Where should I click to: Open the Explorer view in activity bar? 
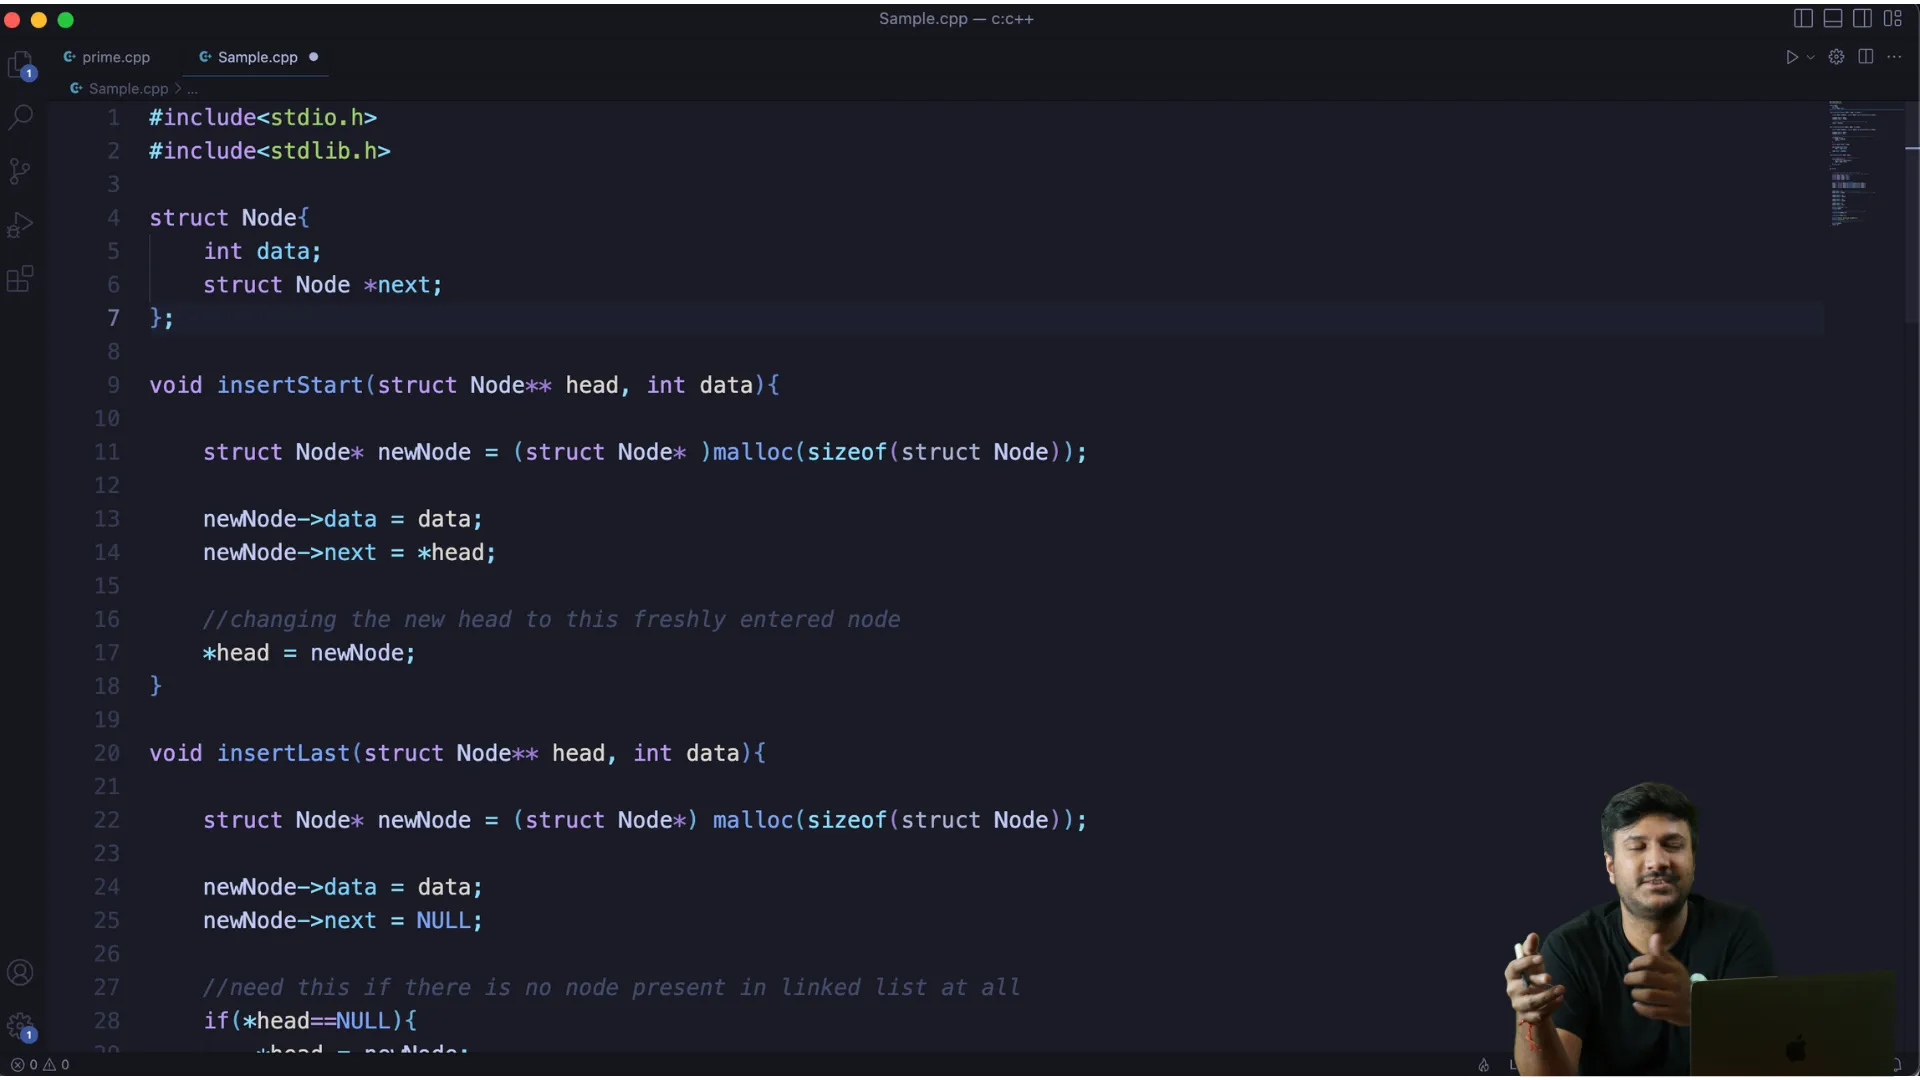20,65
